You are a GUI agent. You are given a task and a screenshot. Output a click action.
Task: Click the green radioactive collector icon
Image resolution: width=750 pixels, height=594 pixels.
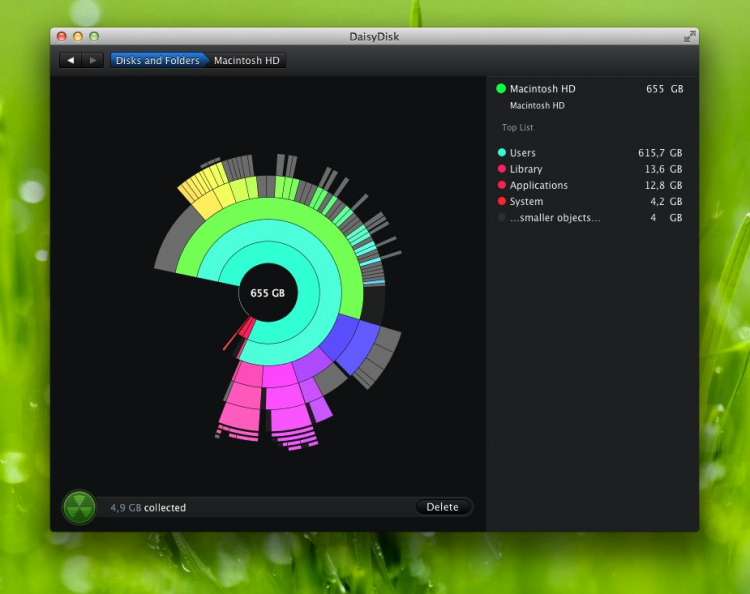(x=79, y=507)
